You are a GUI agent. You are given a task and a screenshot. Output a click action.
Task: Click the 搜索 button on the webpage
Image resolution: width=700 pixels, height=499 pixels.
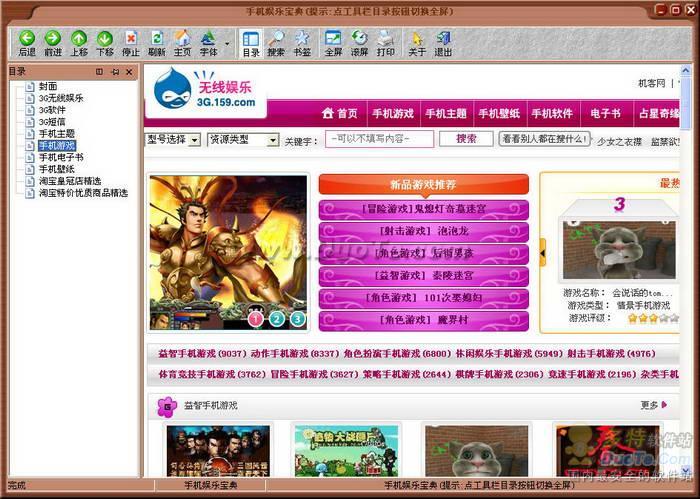click(466, 139)
